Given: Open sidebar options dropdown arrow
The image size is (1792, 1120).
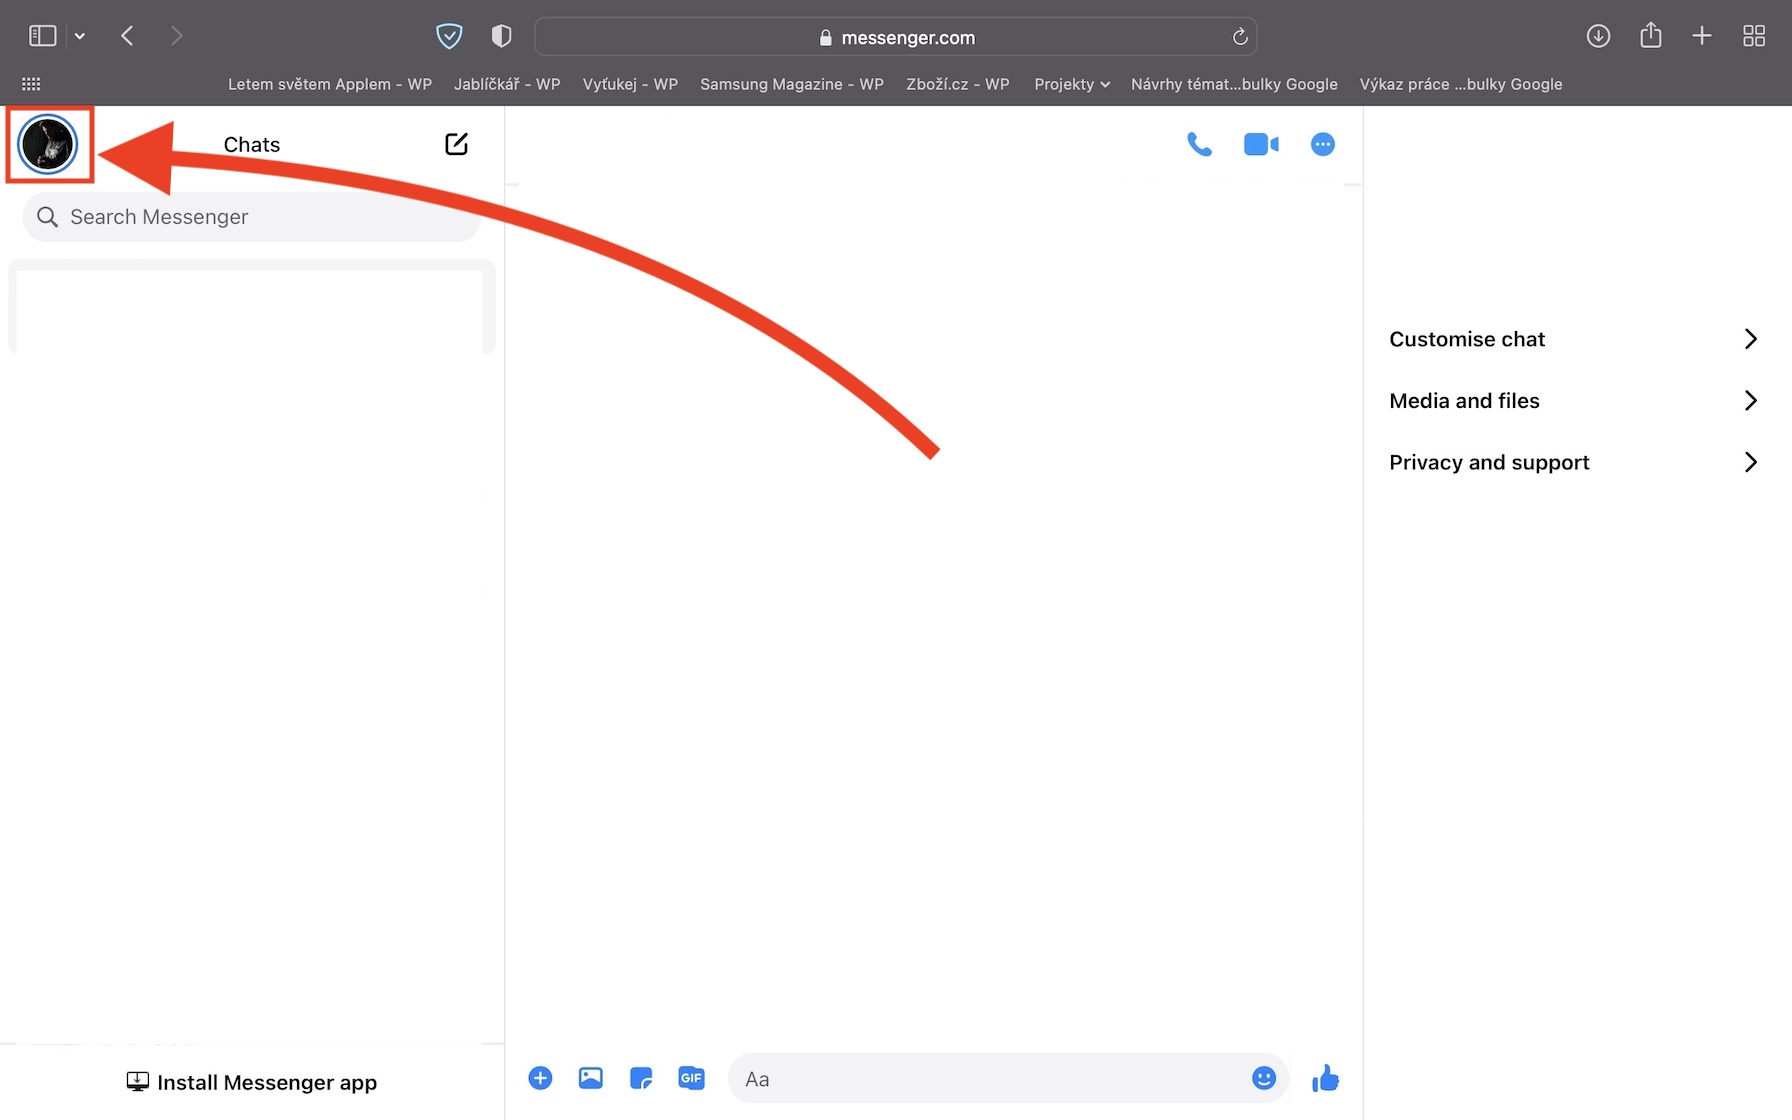Looking at the screenshot, I should pyautogui.click(x=80, y=36).
